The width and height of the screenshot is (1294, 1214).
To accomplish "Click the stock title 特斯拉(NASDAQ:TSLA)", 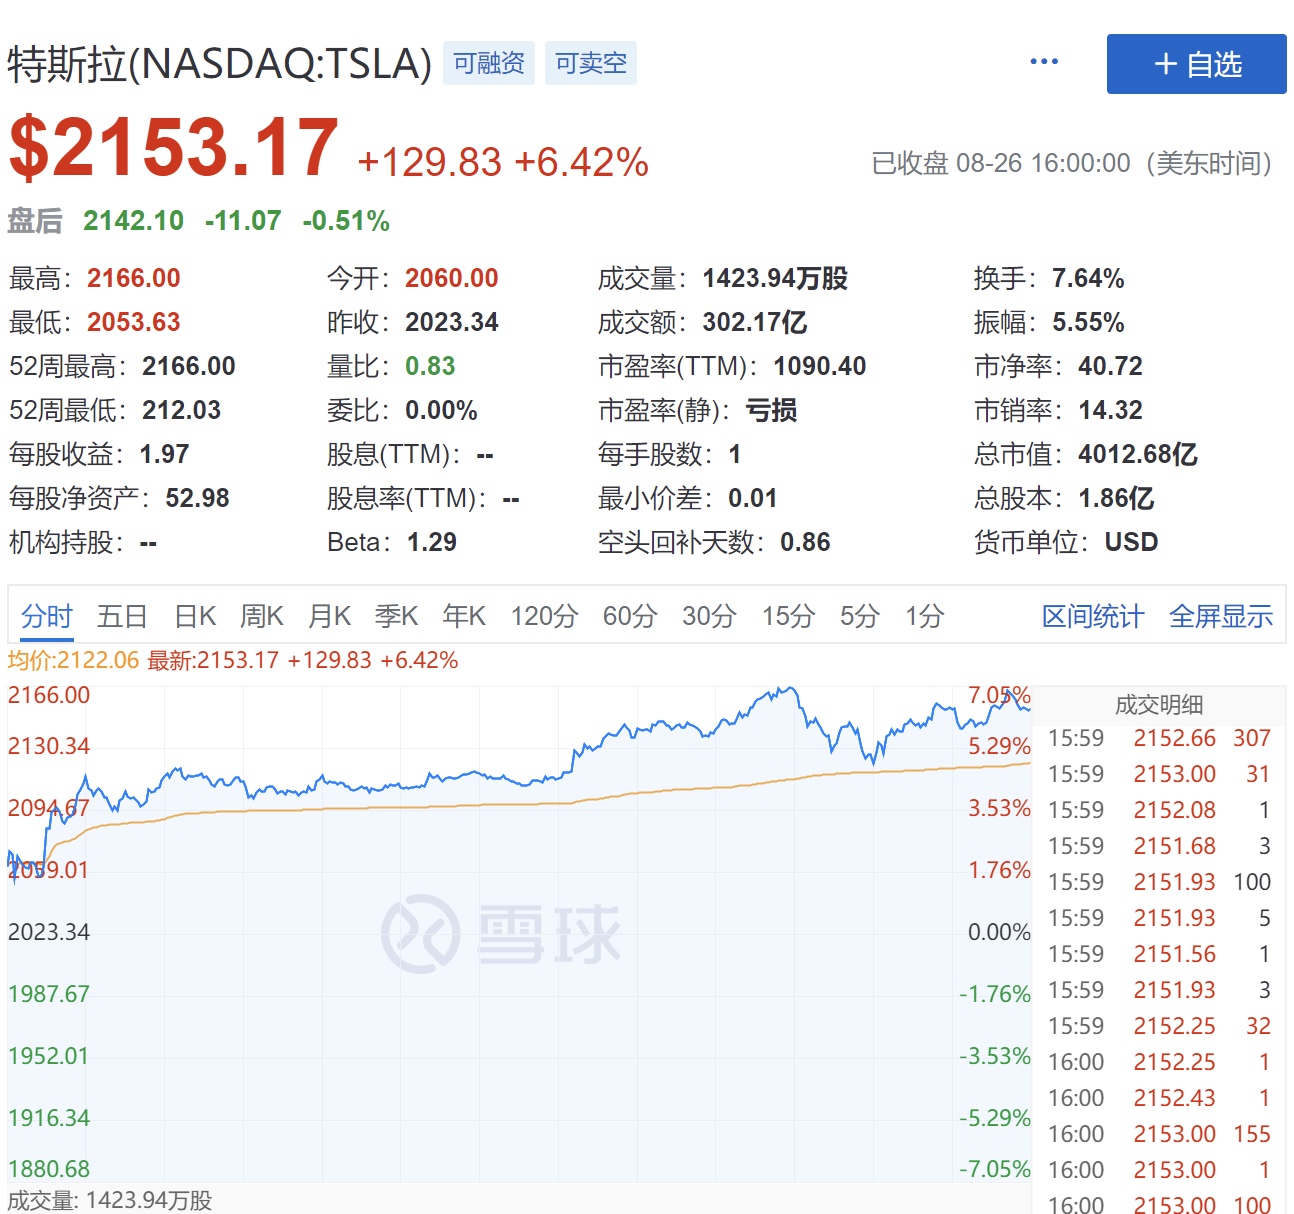I will pos(220,63).
